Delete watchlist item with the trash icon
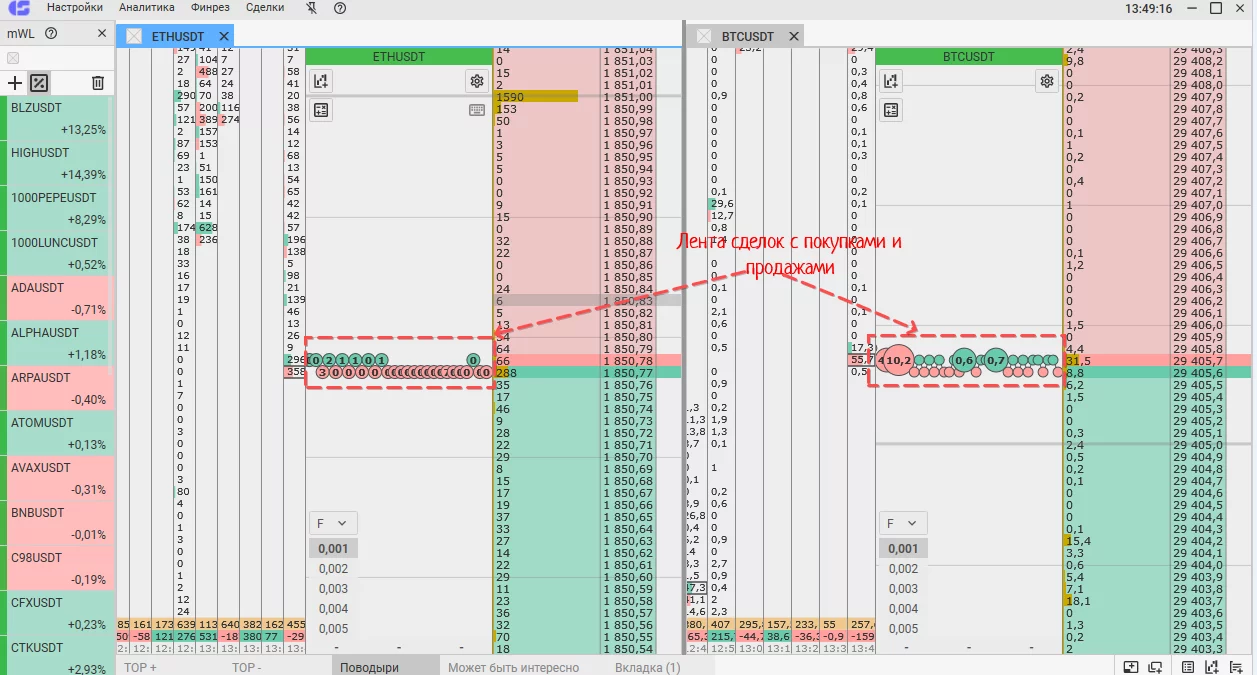The image size is (1257, 675). (98, 83)
